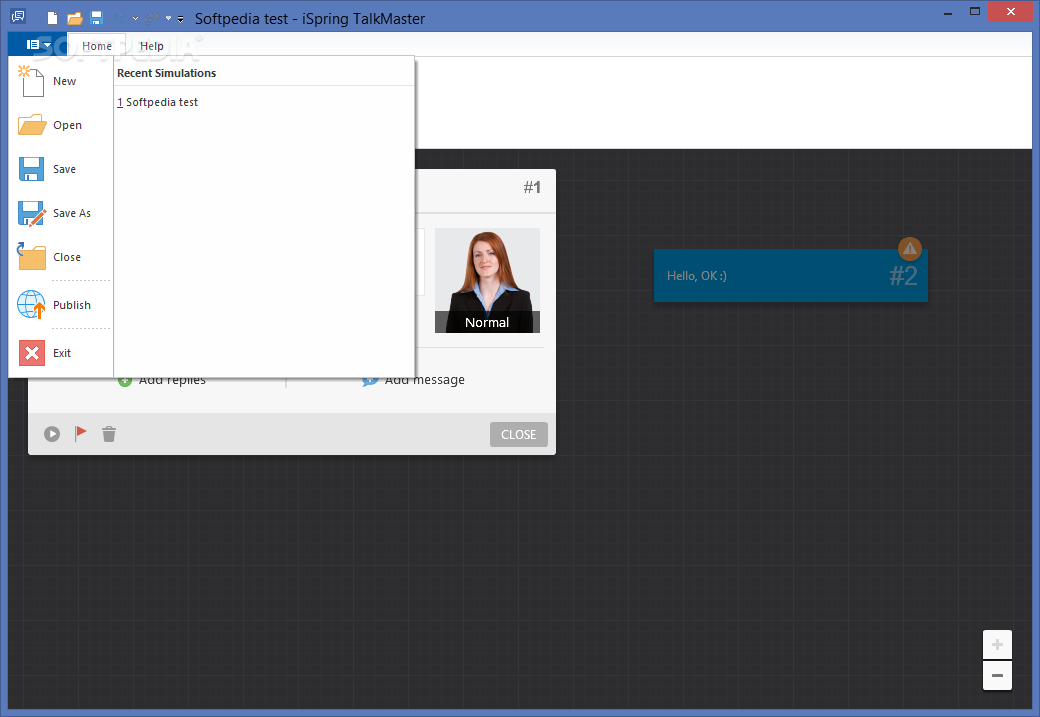Click the Add message button
Viewport: 1040px width, 717px height.
pyautogui.click(x=414, y=381)
